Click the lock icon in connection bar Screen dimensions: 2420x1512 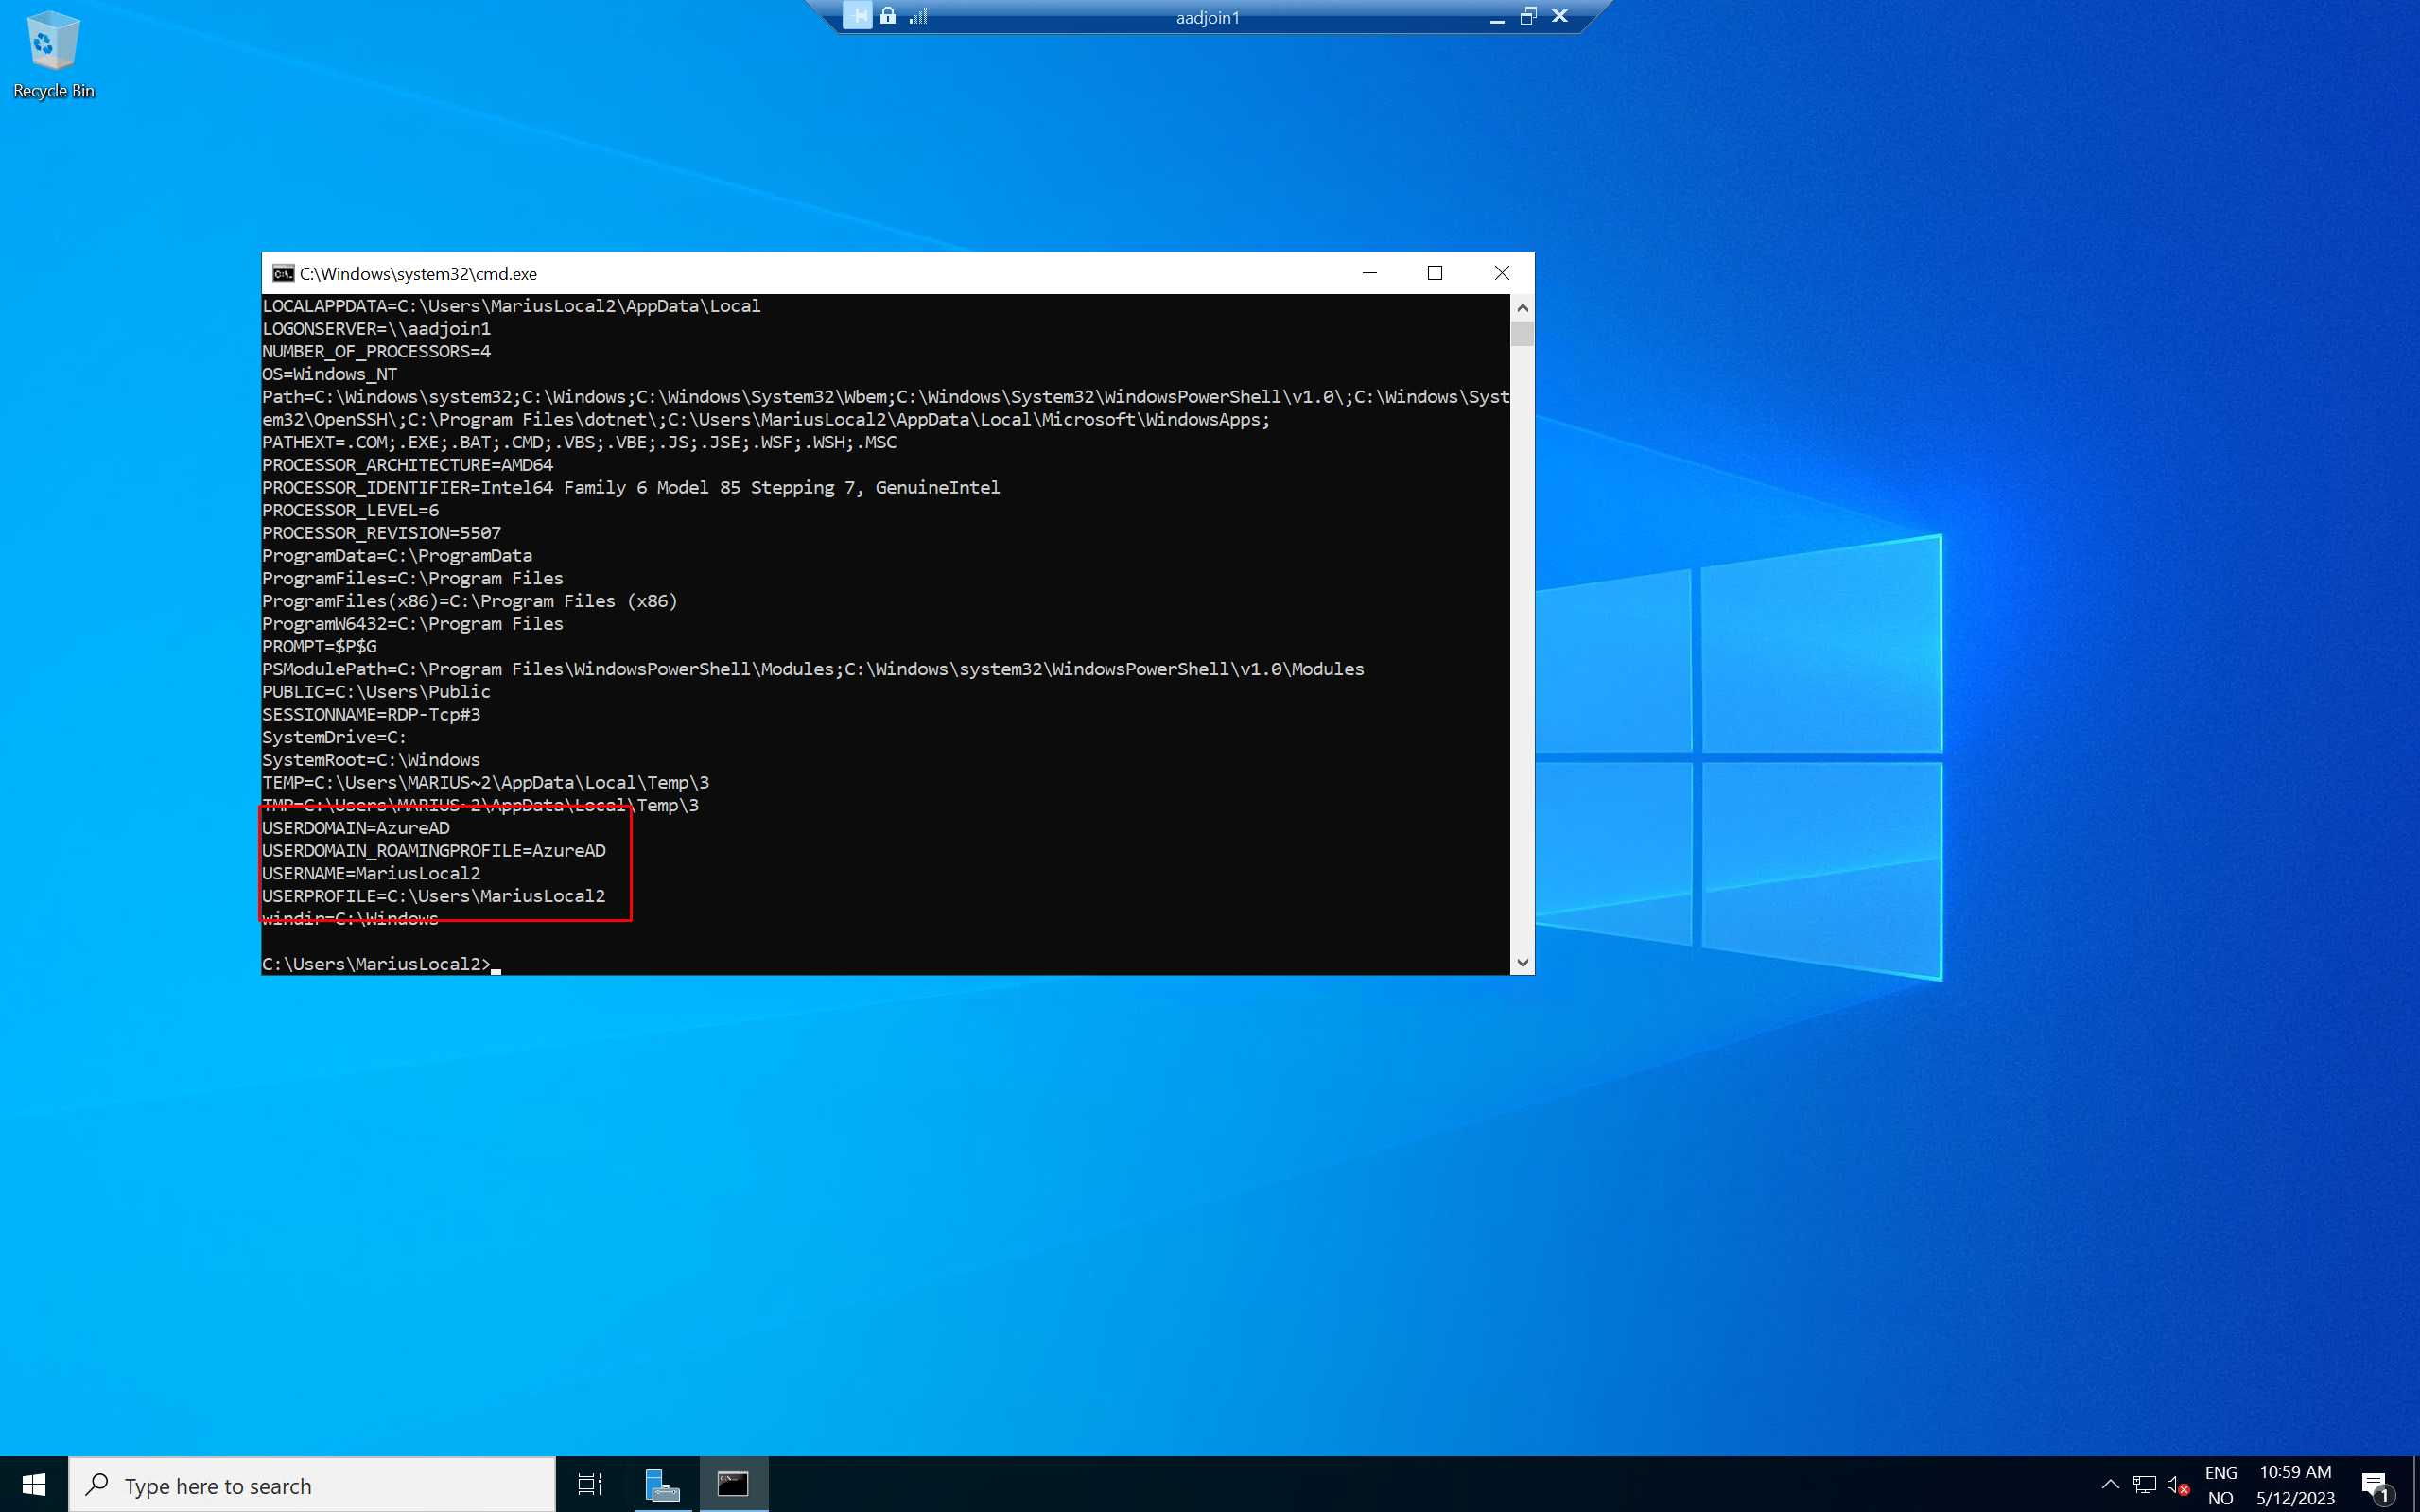[888, 16]
